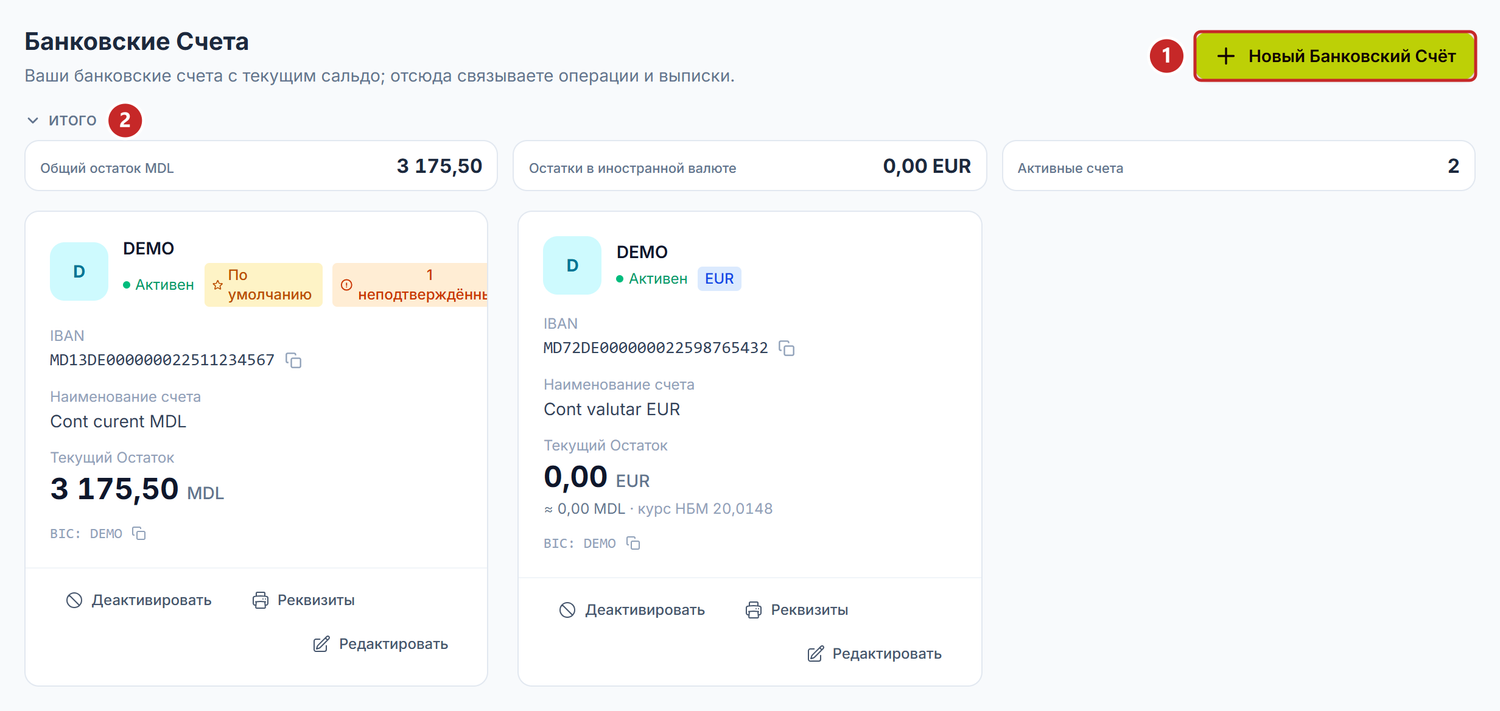Click the Активен status on the MDL card

(158, 285)
